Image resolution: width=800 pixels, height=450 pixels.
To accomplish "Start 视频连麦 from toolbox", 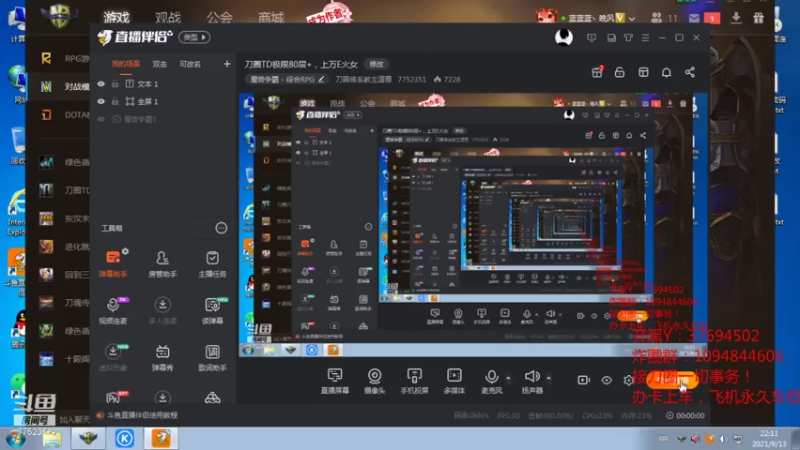I will click(113, 310).
